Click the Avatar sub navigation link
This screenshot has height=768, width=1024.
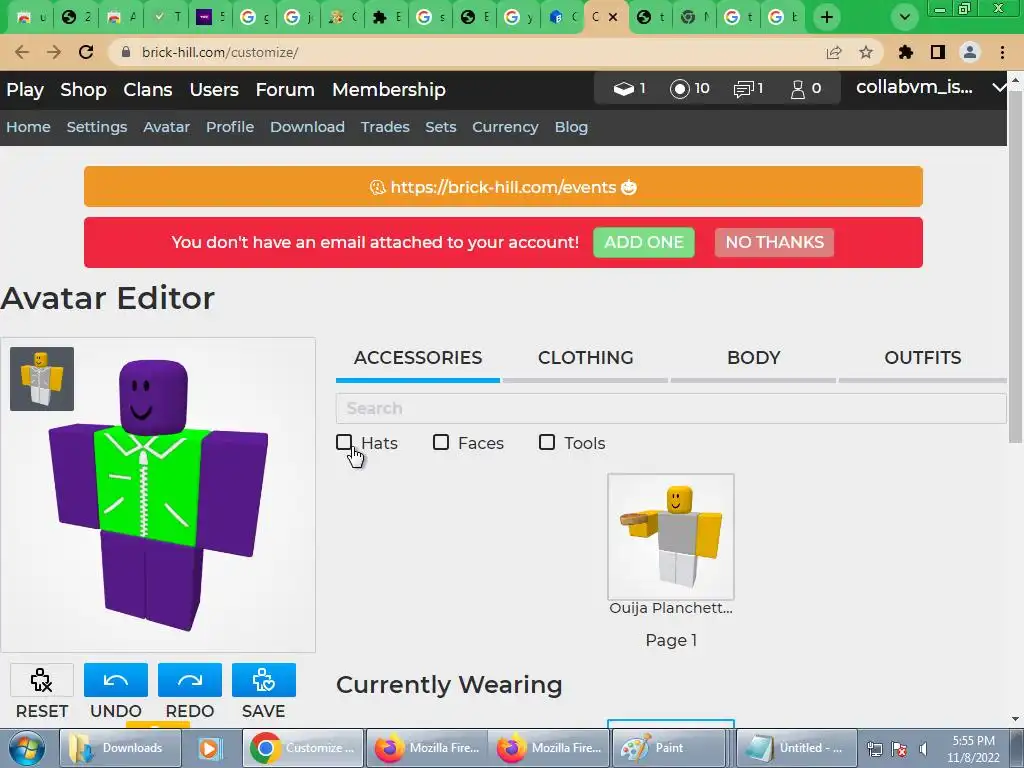point(167,127)
